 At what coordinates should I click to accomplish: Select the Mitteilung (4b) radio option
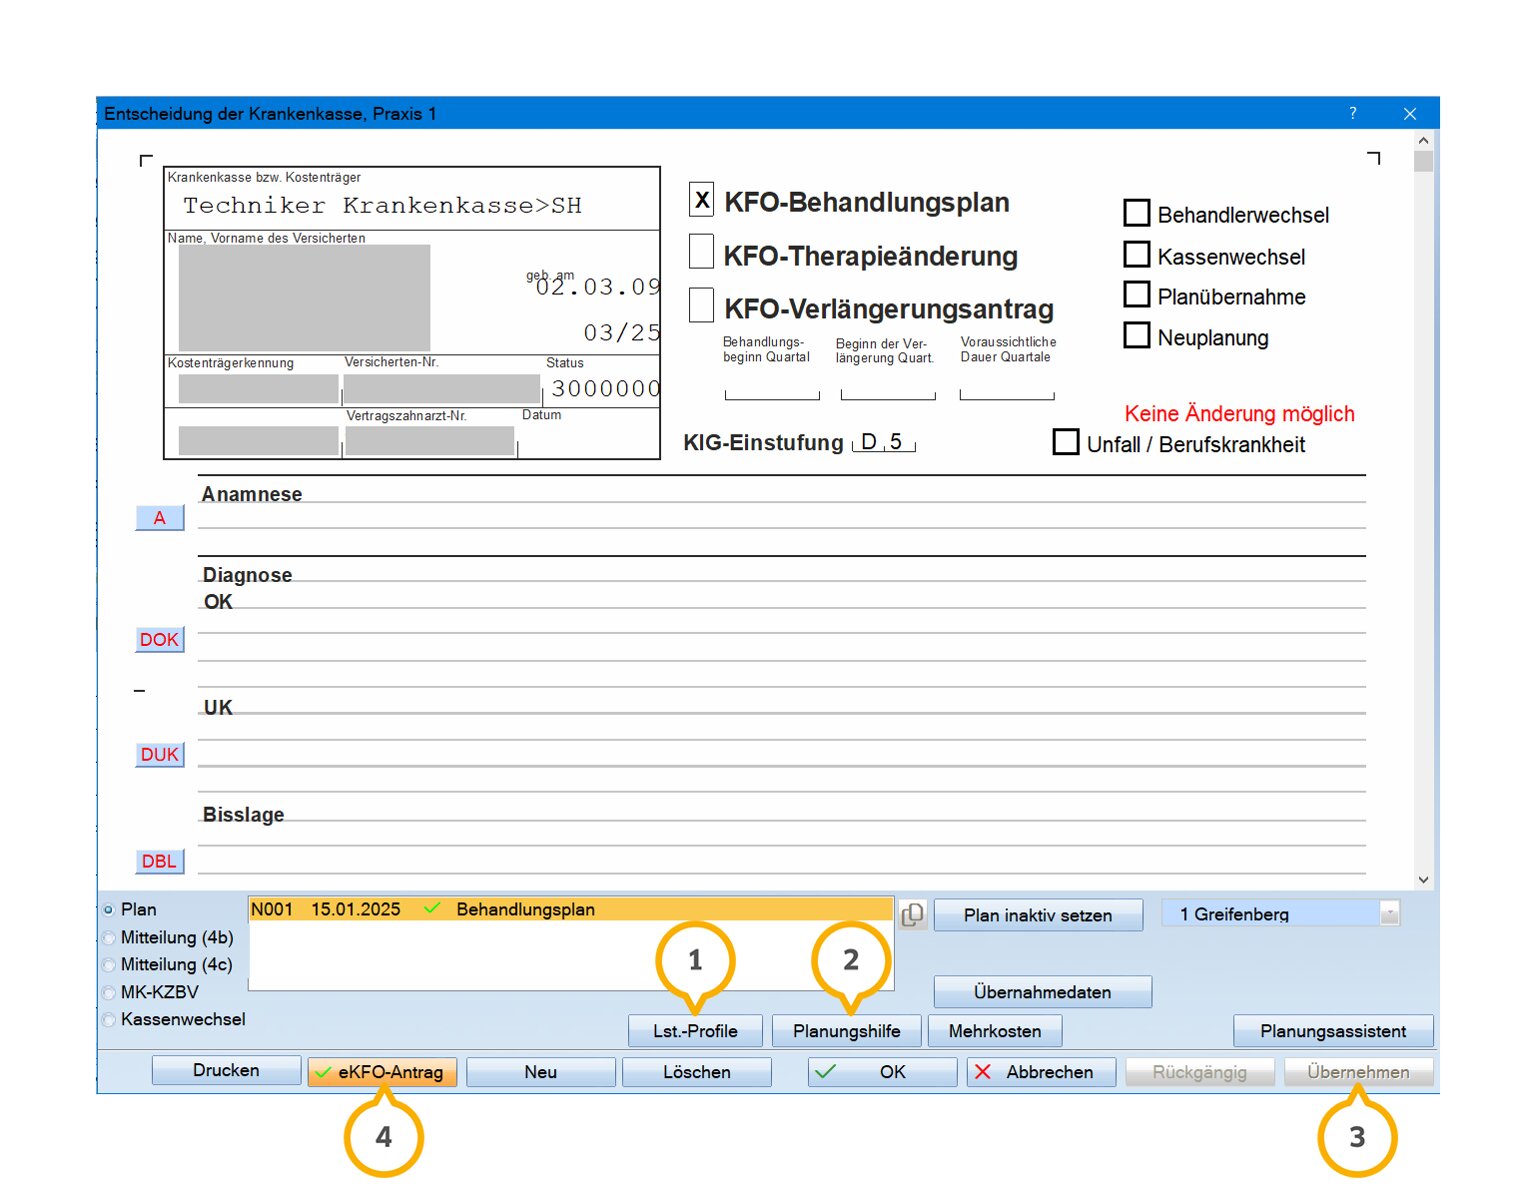(109, 938)
